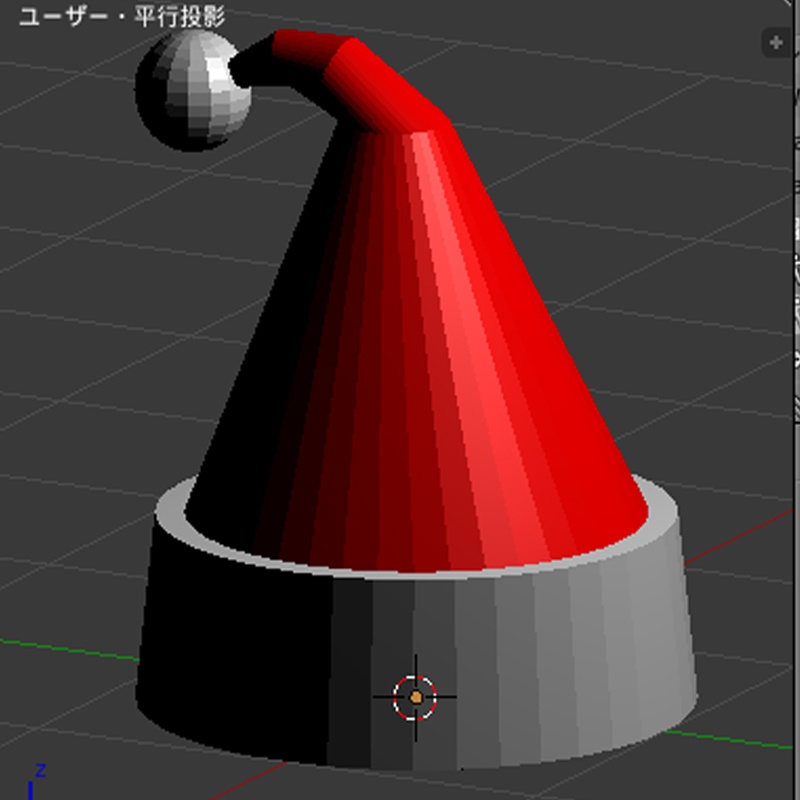Click the red X axis line at right
Screen dimensions: 800x800
pyautogui.click(x=740, y=537)
